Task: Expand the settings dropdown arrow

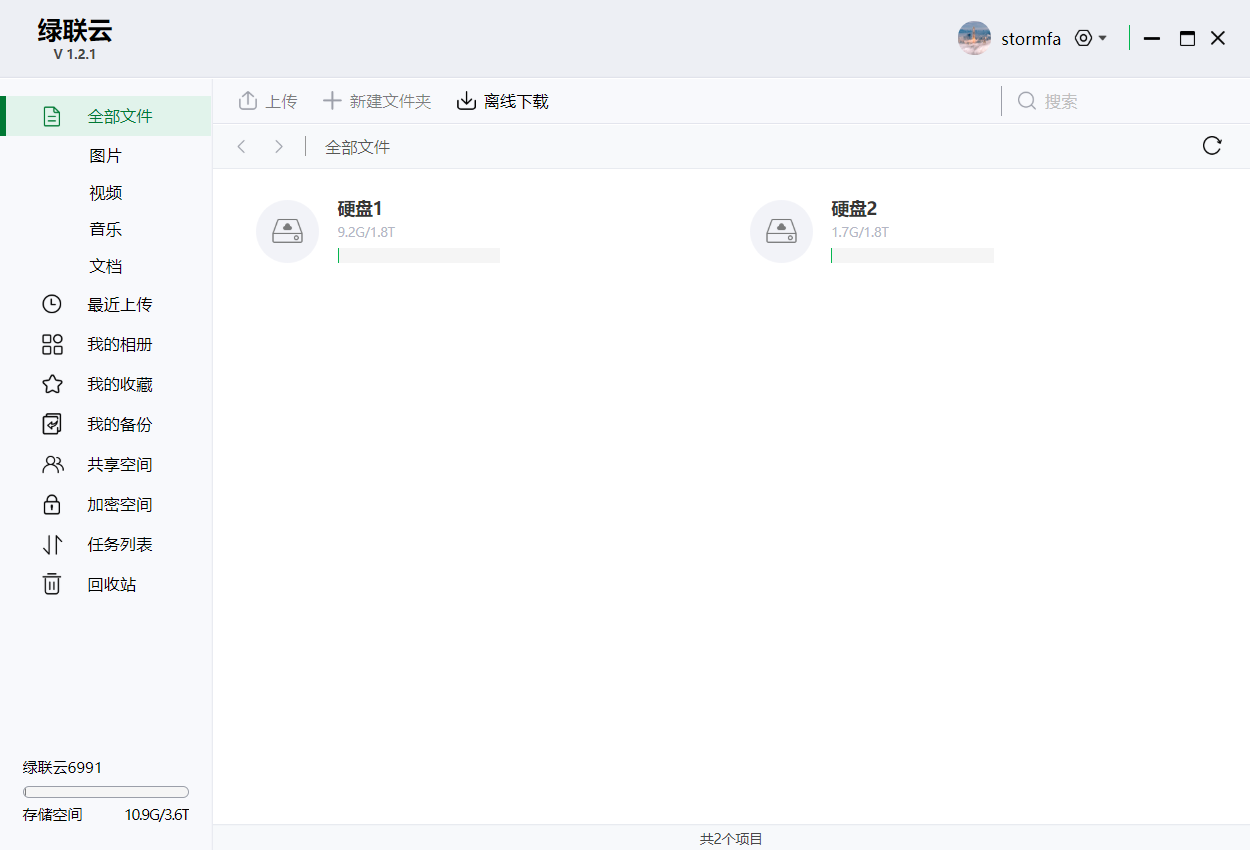Action: (1103, 38)
